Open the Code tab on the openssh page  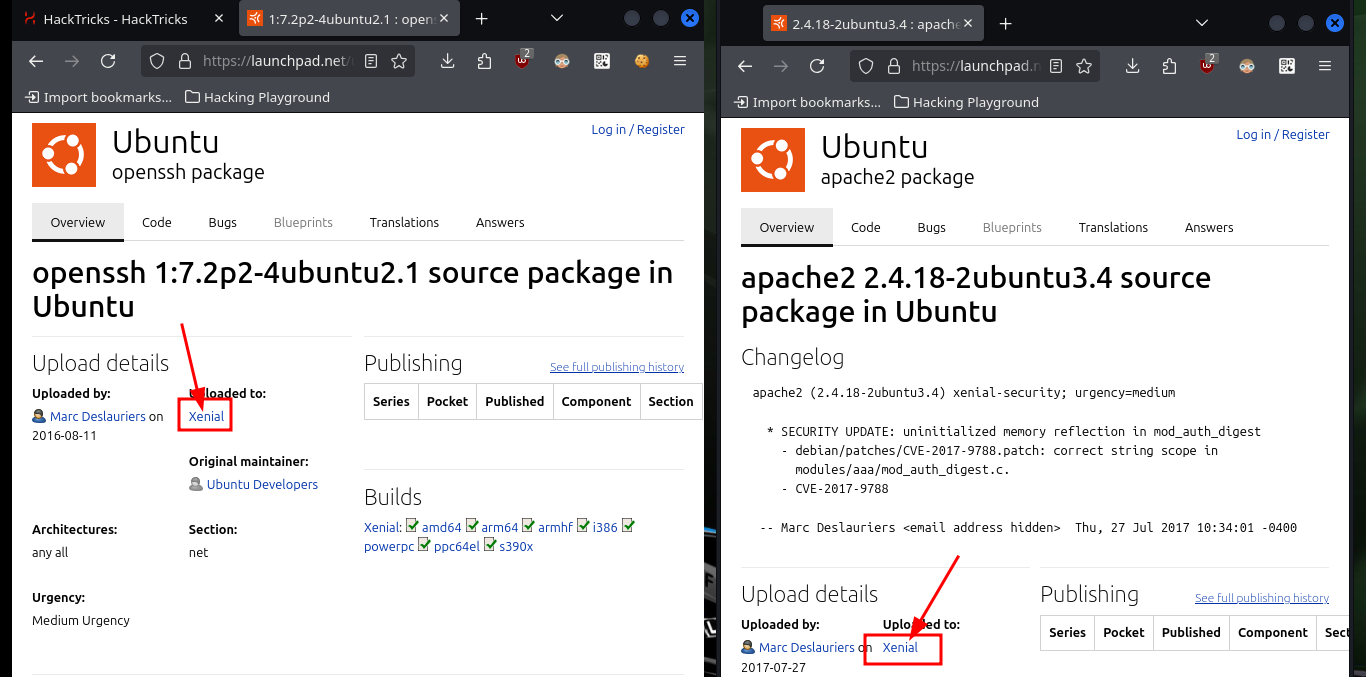click(157, 222)
